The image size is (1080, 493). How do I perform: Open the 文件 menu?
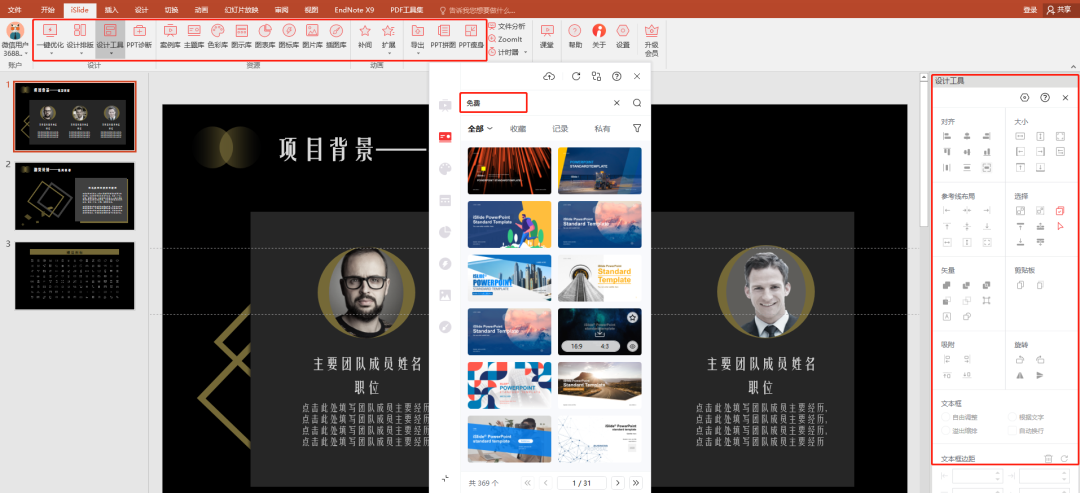click(15, 10)
